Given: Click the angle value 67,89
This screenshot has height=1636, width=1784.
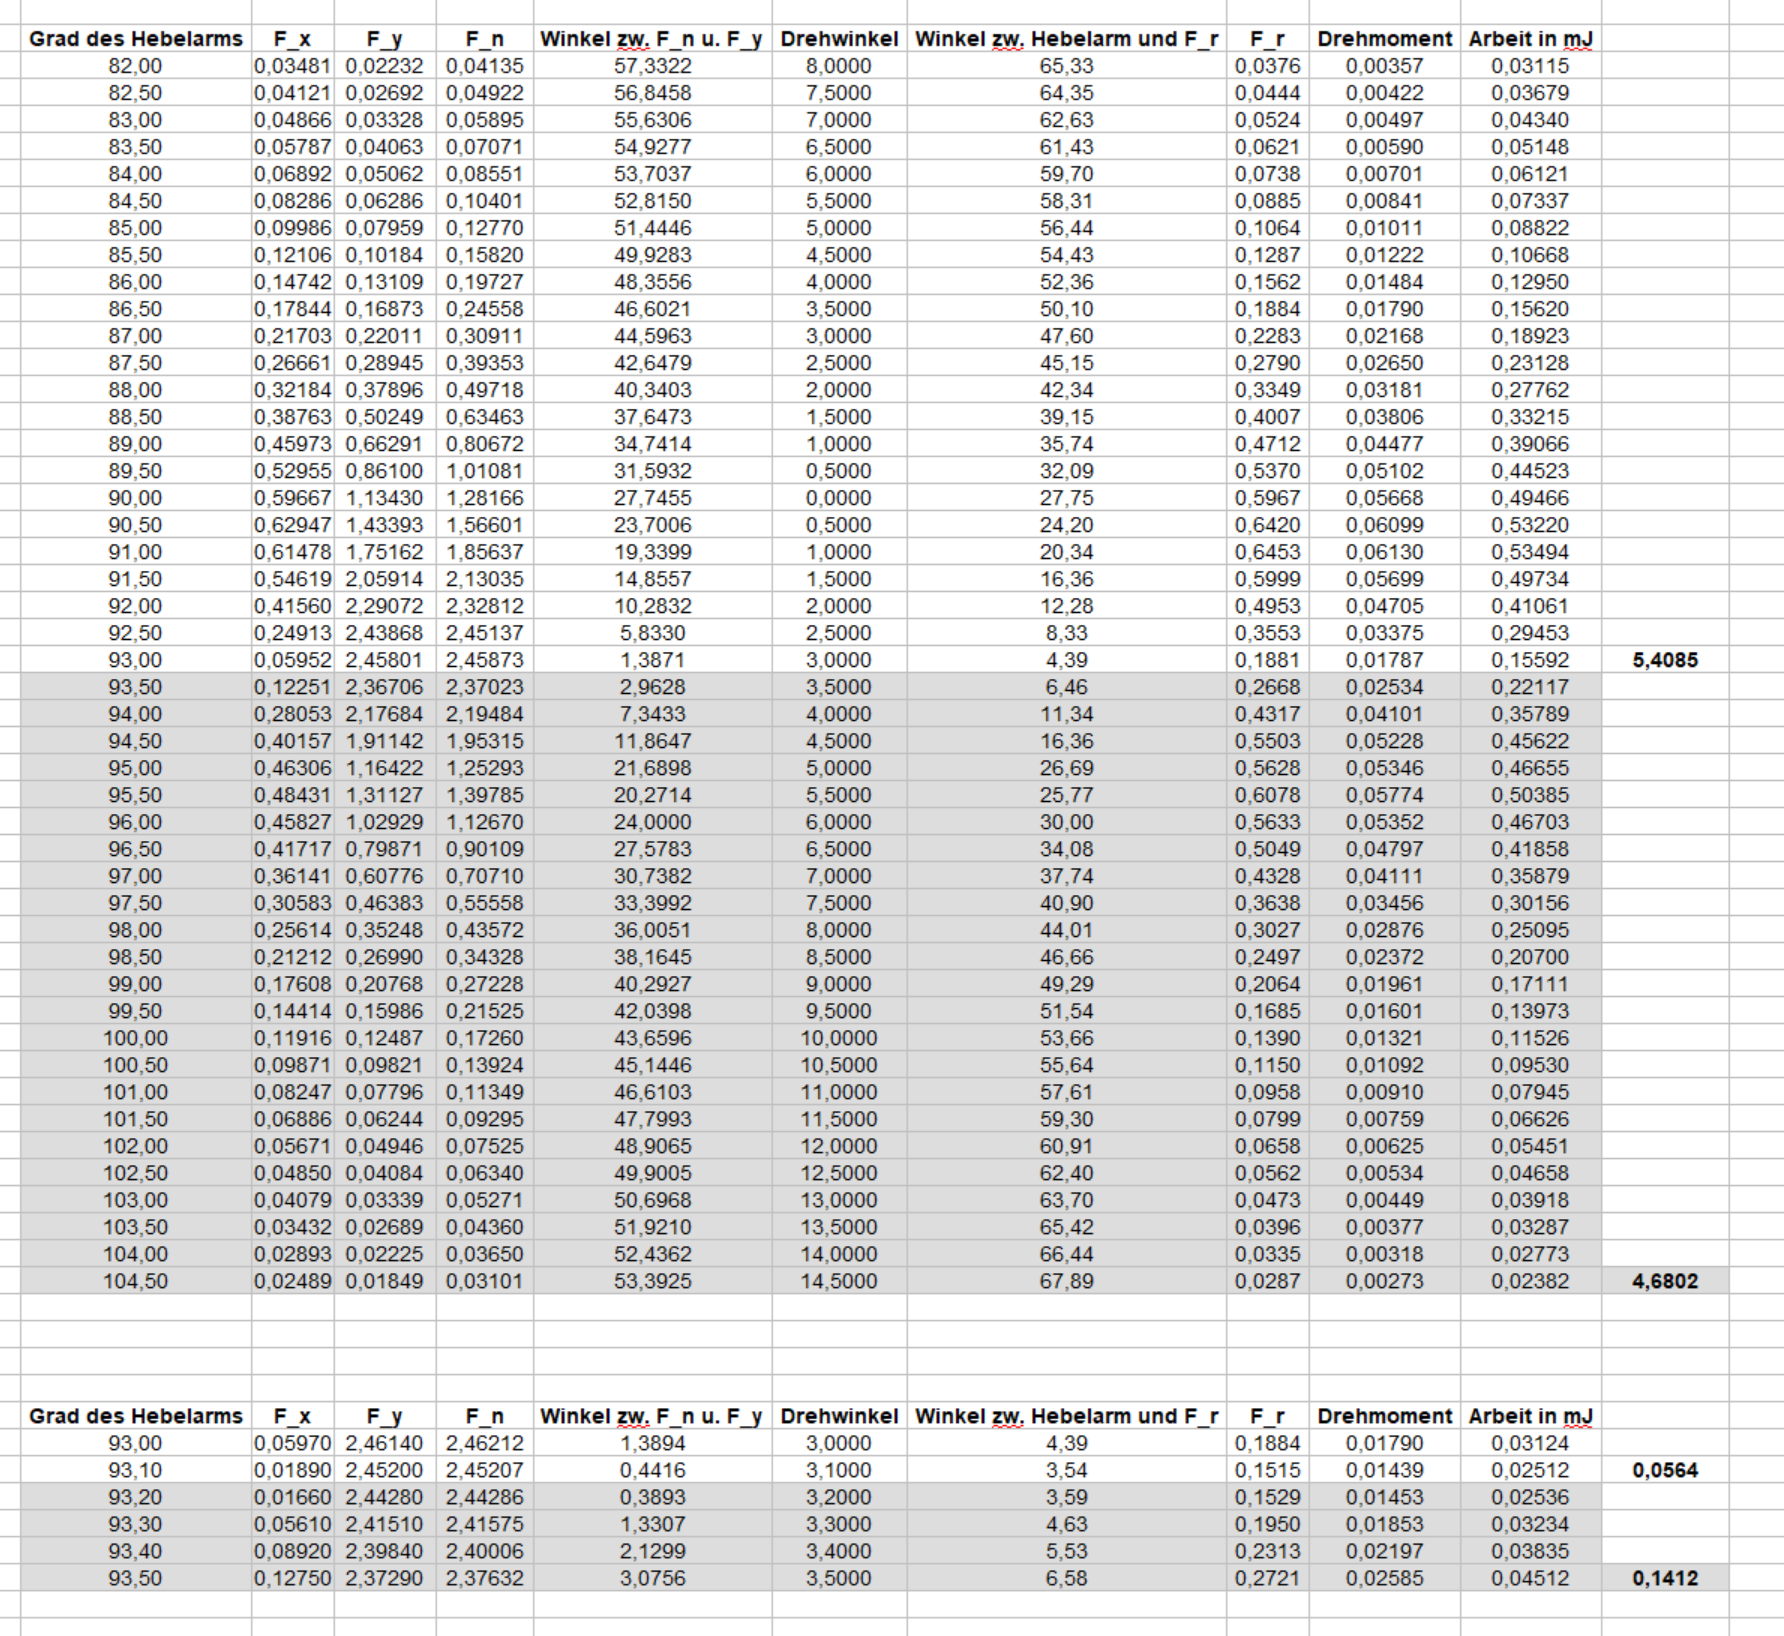Looking at the screenshot, I should pyautogui.click(x=1066, y=1281).
